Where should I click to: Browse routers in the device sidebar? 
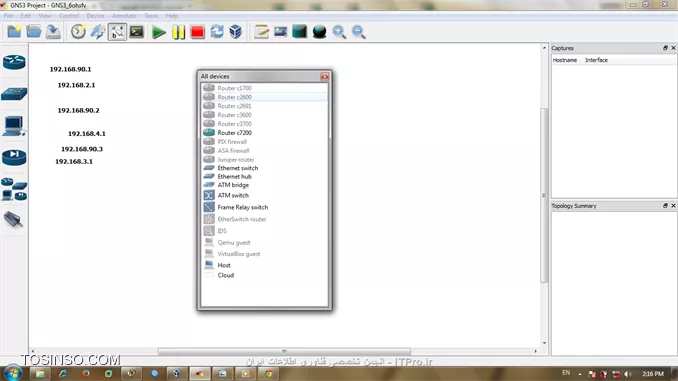pyautogui.click(x=14, y=63)
